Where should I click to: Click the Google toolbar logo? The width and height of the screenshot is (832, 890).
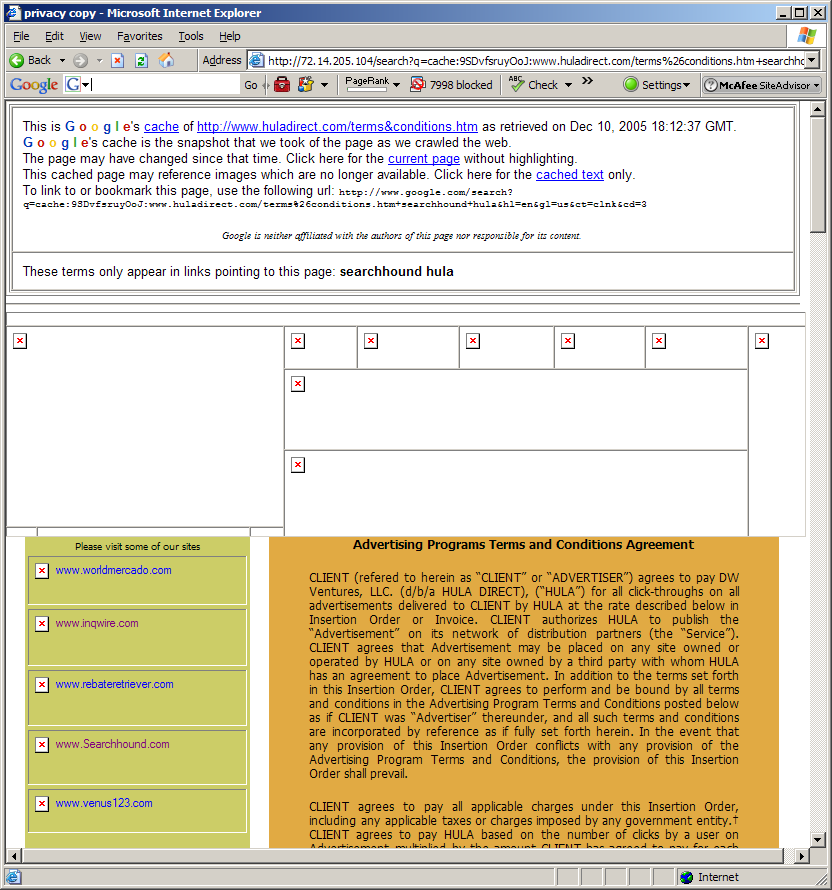(x=34, y=85)
